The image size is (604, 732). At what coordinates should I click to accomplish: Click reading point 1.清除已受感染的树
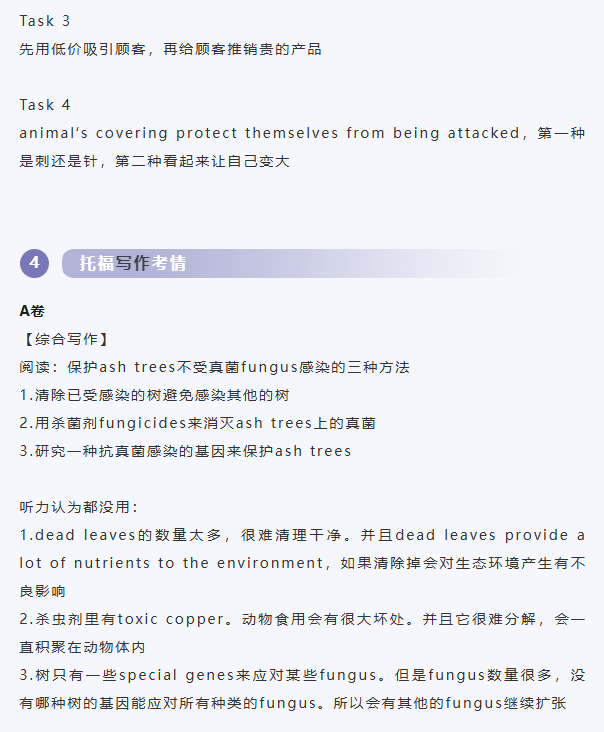(155, 395)
